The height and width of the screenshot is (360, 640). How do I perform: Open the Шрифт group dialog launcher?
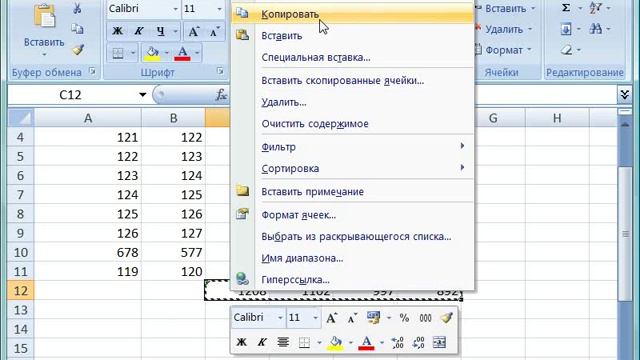[220, 71]
